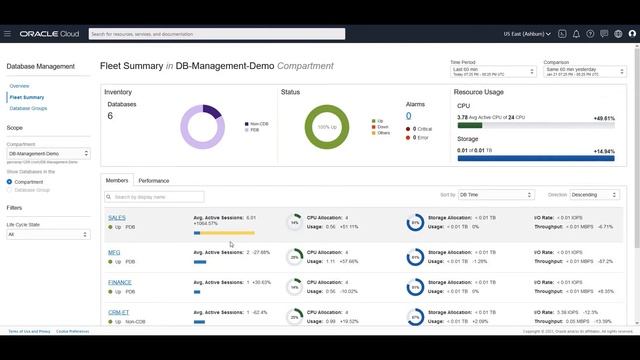Open the support chat icon

click(x=604, y=34)
